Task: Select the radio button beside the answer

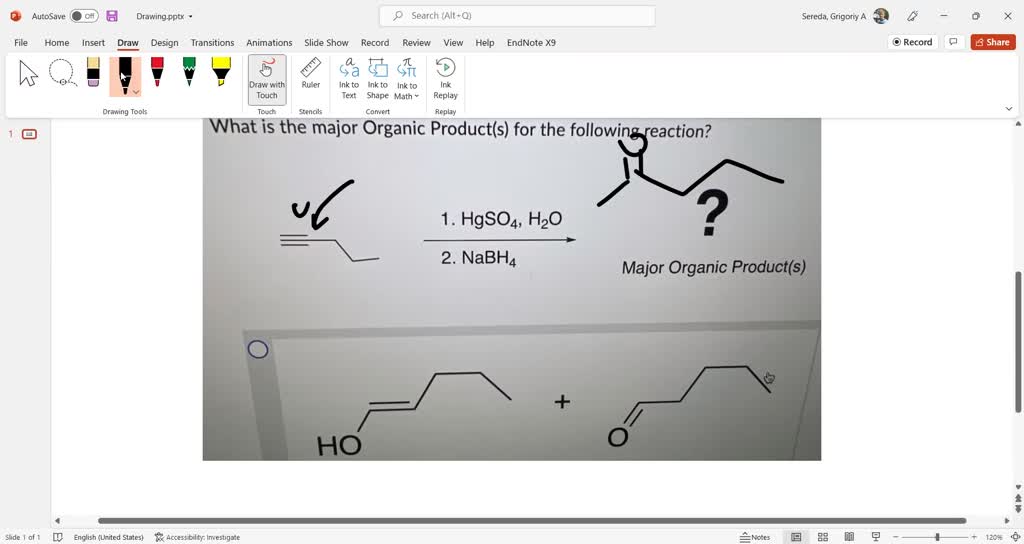Action: [x=258, y=349]
